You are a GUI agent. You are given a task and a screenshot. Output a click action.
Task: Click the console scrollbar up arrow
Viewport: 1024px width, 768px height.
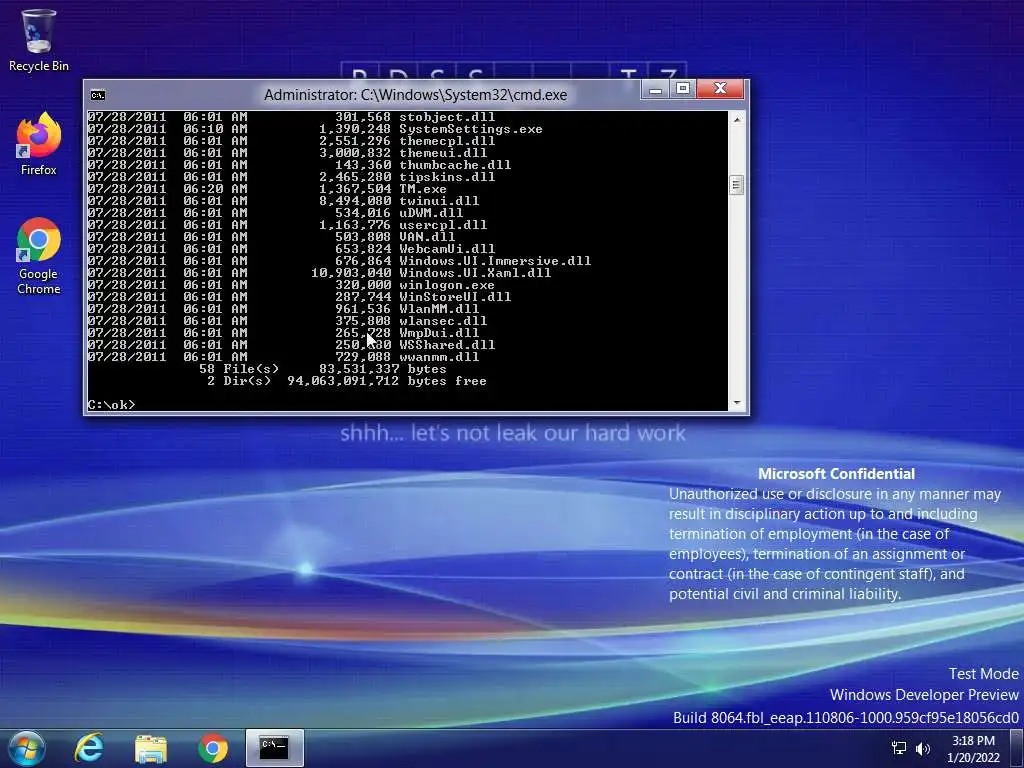[x=737, y=120]
